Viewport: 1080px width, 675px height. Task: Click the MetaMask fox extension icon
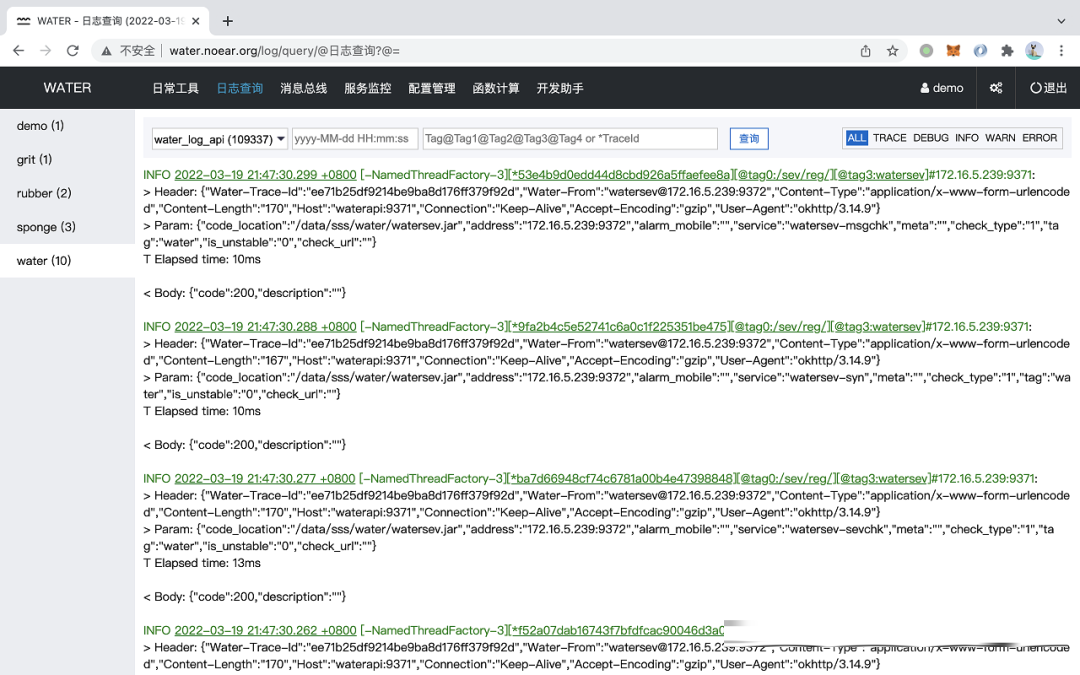[x=954, y=51]
